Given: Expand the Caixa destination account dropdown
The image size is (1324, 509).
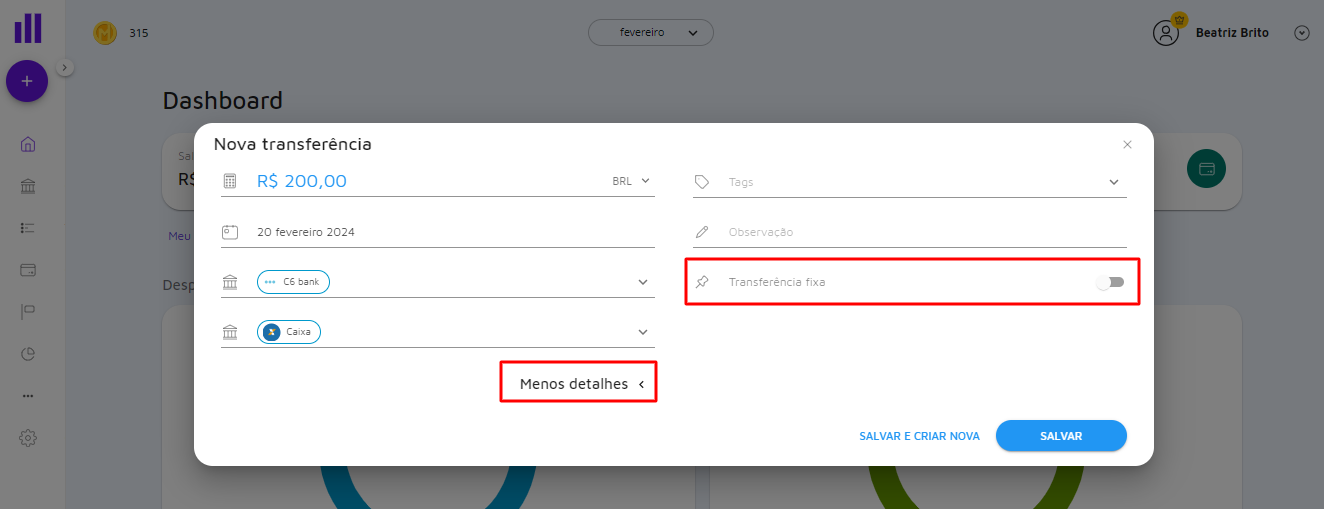Looking at the screenshot, I should point(643,332).
